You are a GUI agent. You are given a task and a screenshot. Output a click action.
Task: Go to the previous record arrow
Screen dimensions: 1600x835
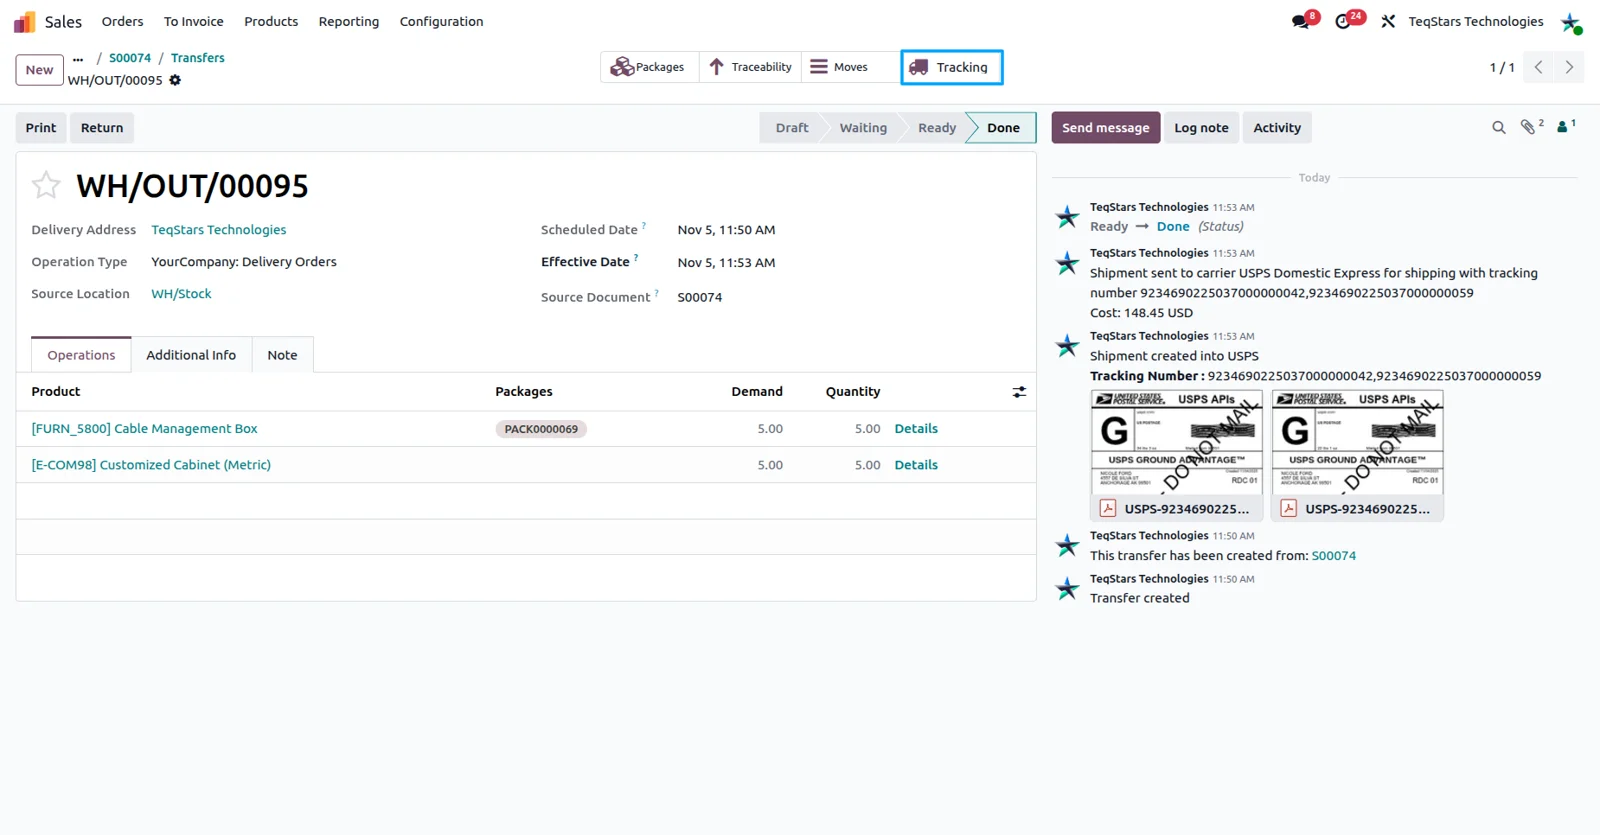coord(1538,67)
